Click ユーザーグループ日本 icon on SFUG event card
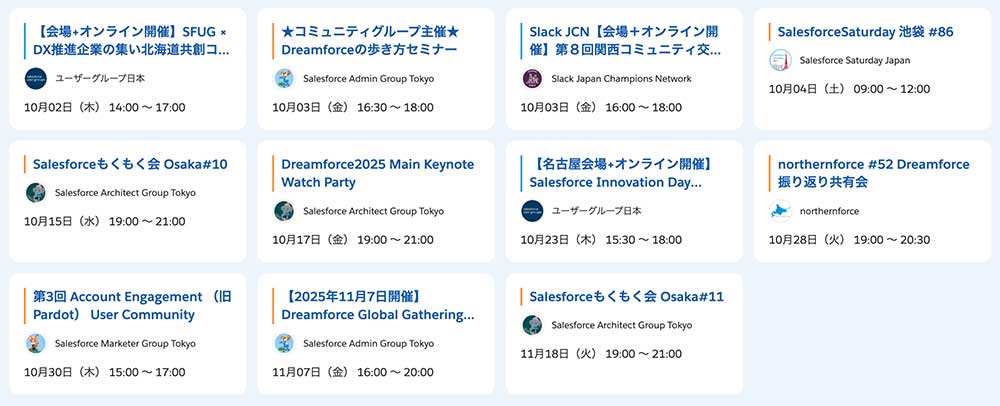The image size is (1000, 406). [37, 78]
